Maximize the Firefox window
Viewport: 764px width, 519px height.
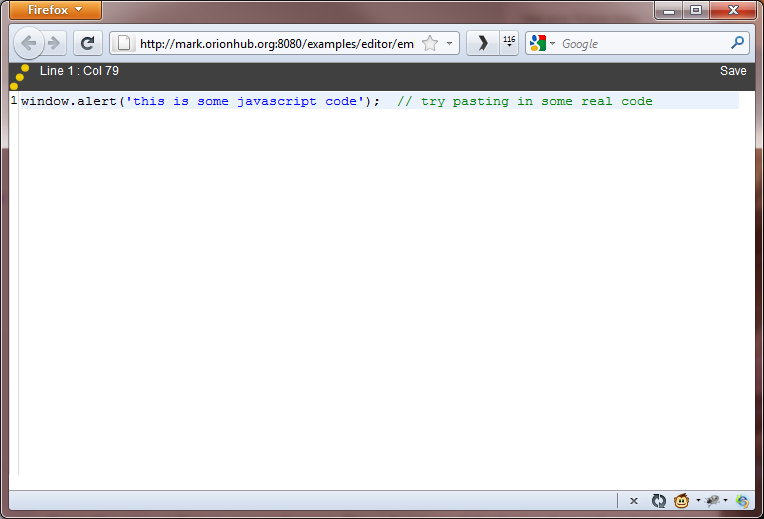pyautogui.click(x=696, y=10)
